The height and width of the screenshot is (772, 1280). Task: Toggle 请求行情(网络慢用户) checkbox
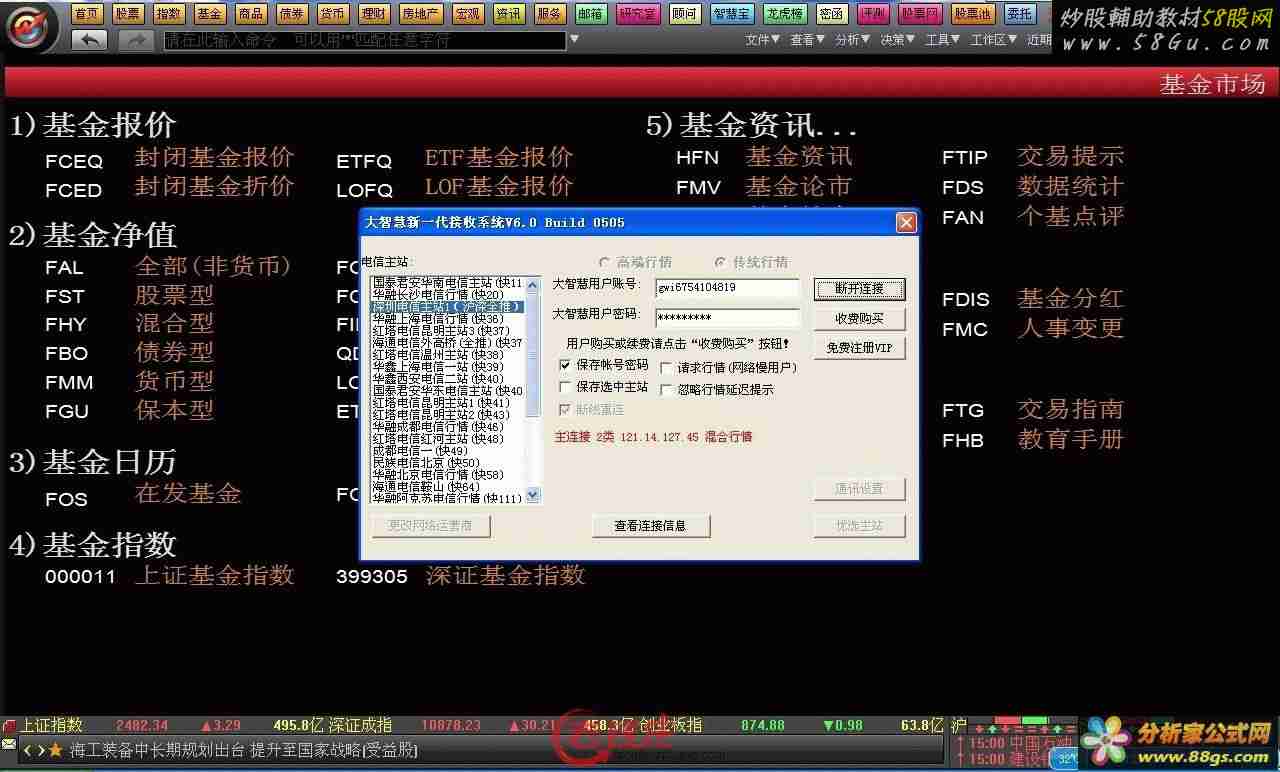point(666,368)
